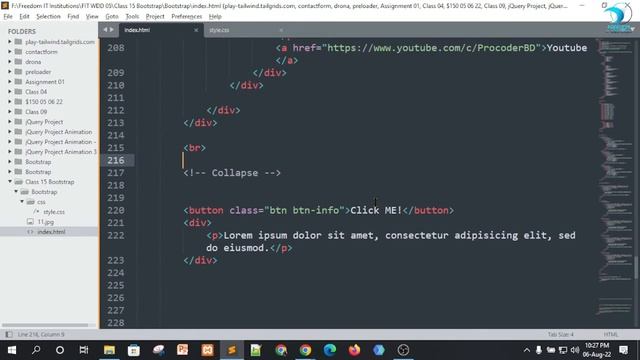Click the open css folder icon
Image resolution: width=640 pixels, height=360 pixels.
[31, 202]
